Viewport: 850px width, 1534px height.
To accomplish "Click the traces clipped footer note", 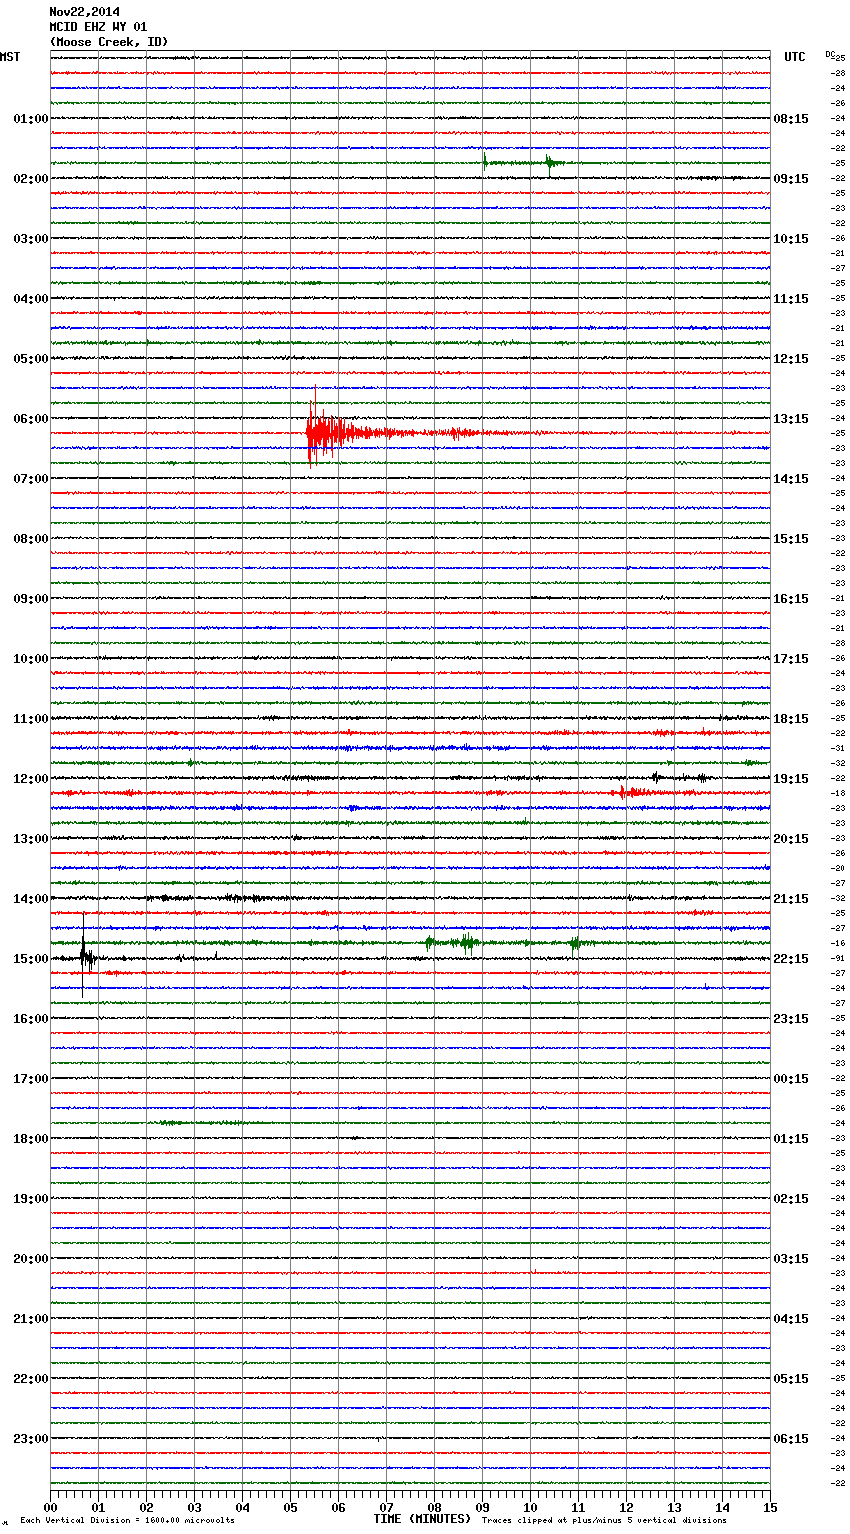I will pos(604,1520).
